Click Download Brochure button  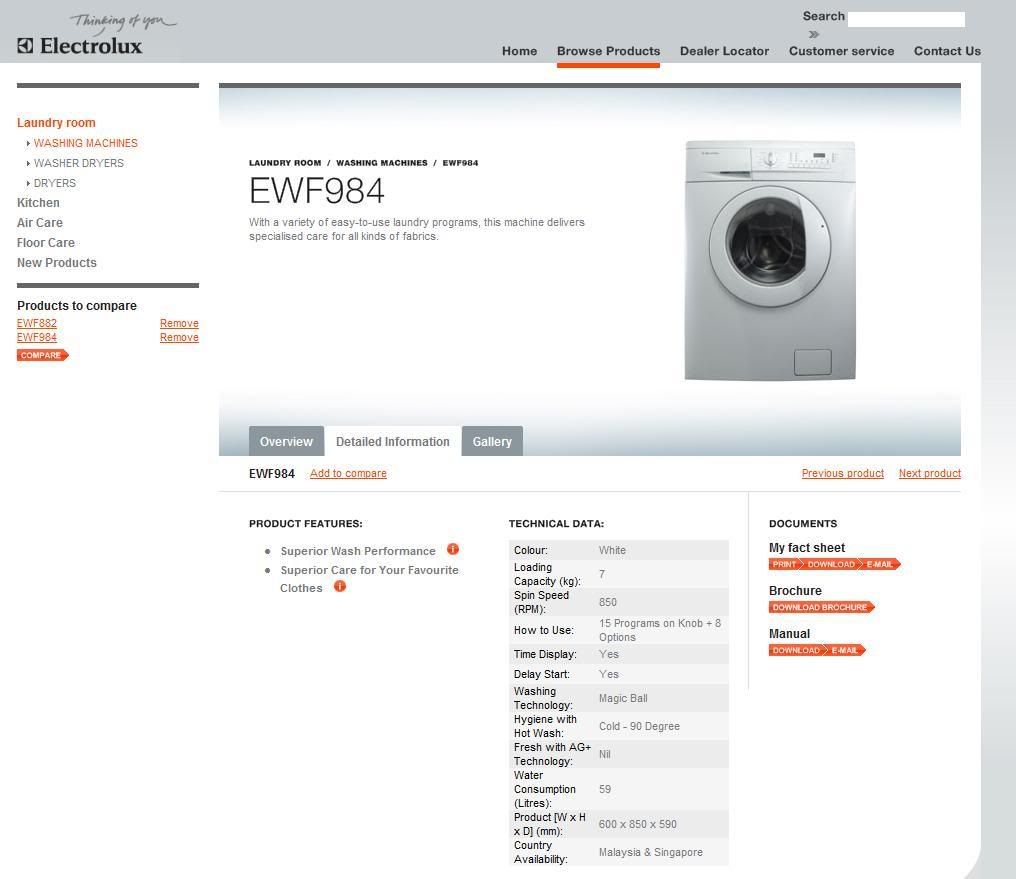822,607
